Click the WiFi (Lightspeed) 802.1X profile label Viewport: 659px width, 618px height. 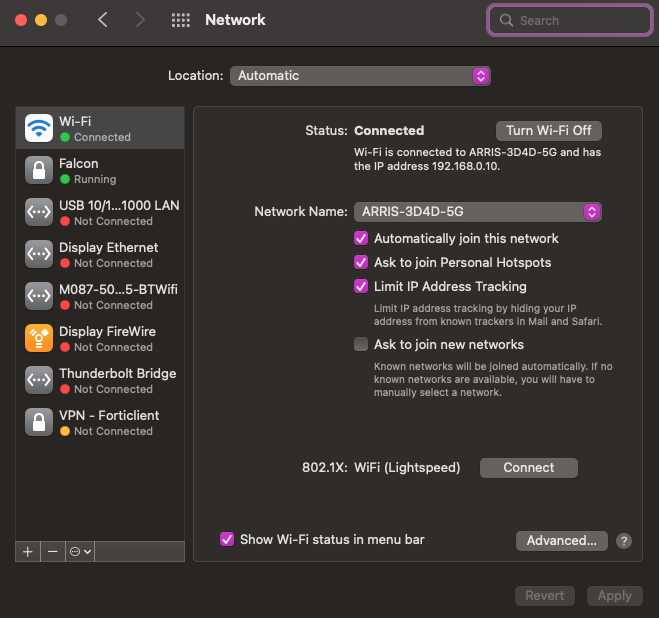tap(407, 467)
